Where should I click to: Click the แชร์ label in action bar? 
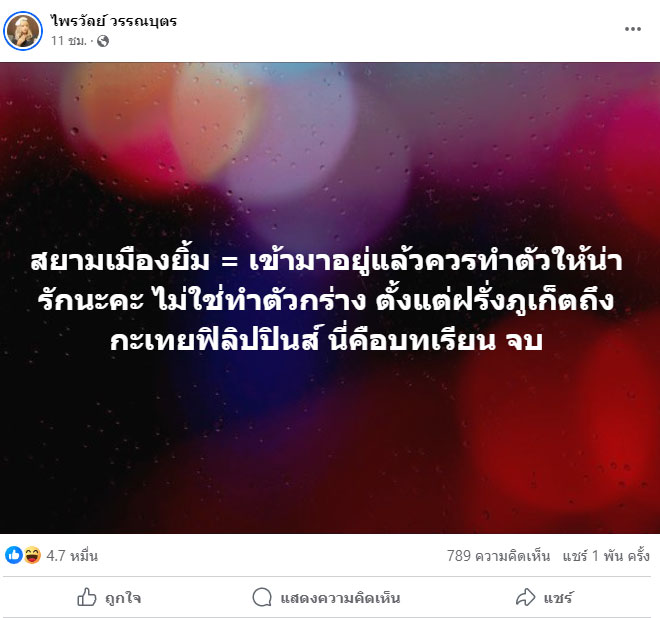(x=558, y=598)
